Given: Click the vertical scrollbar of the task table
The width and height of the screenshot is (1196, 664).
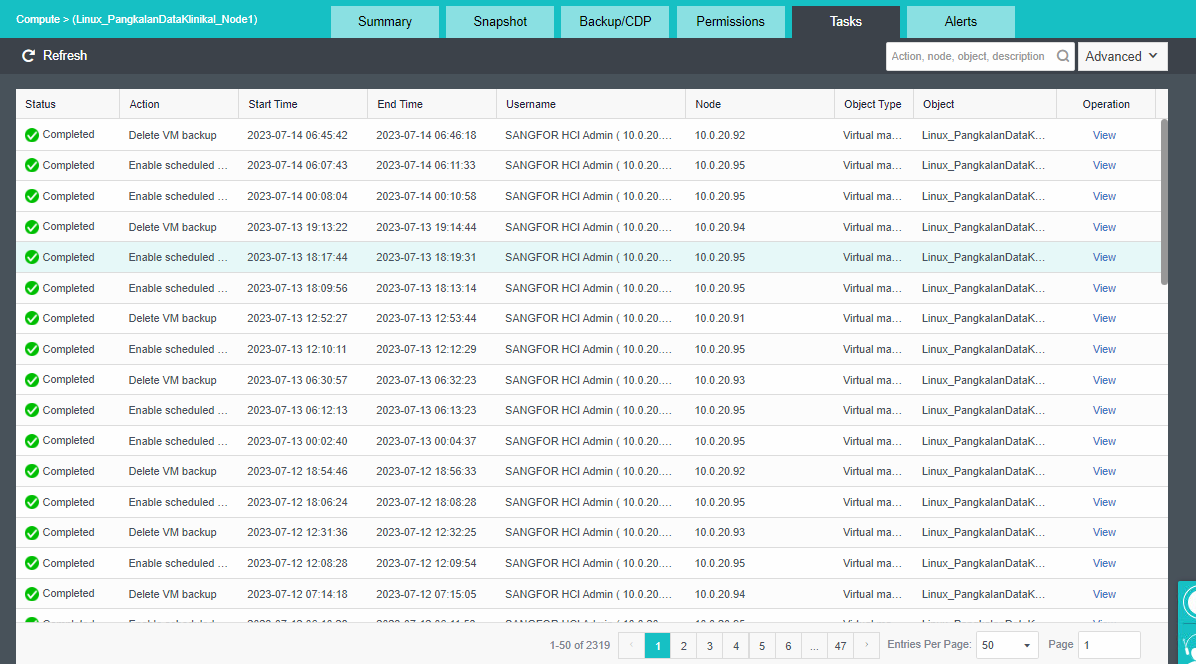Looking at the screenshot, I should [x=1163, y=200].
